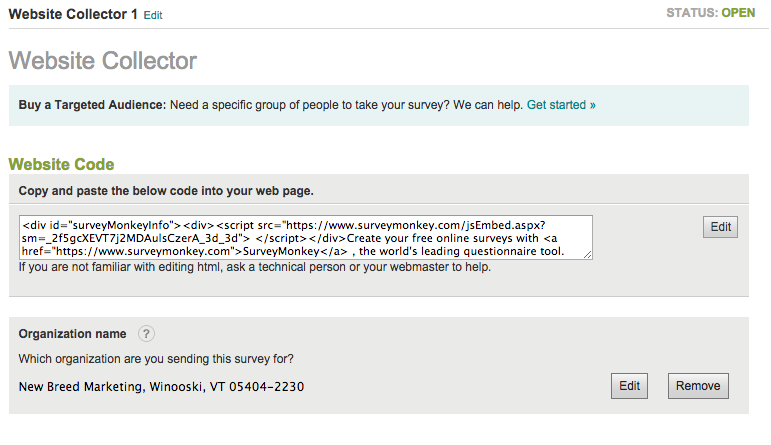
Task: Click the 'Copy and paste the below code' instruction
Action: (x=166, y=191)
